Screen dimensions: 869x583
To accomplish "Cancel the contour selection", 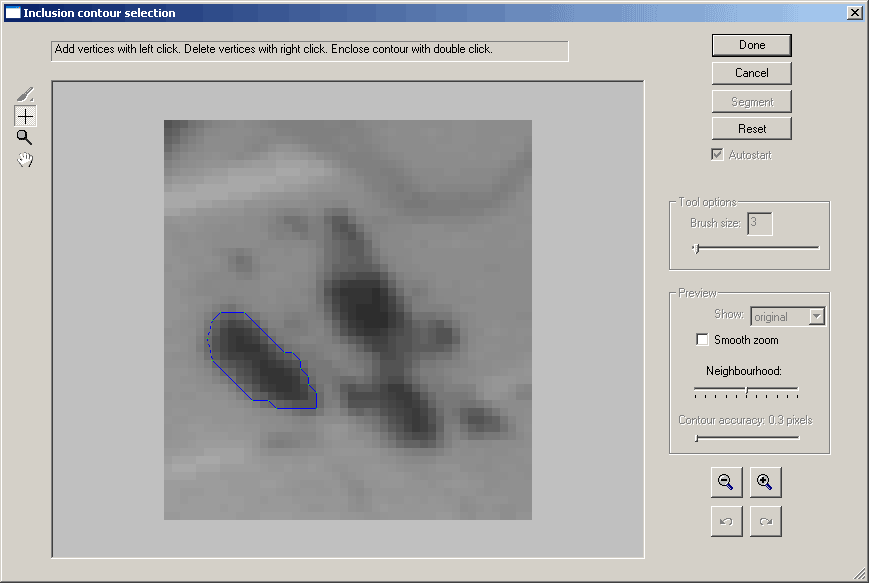I will 752,73.
